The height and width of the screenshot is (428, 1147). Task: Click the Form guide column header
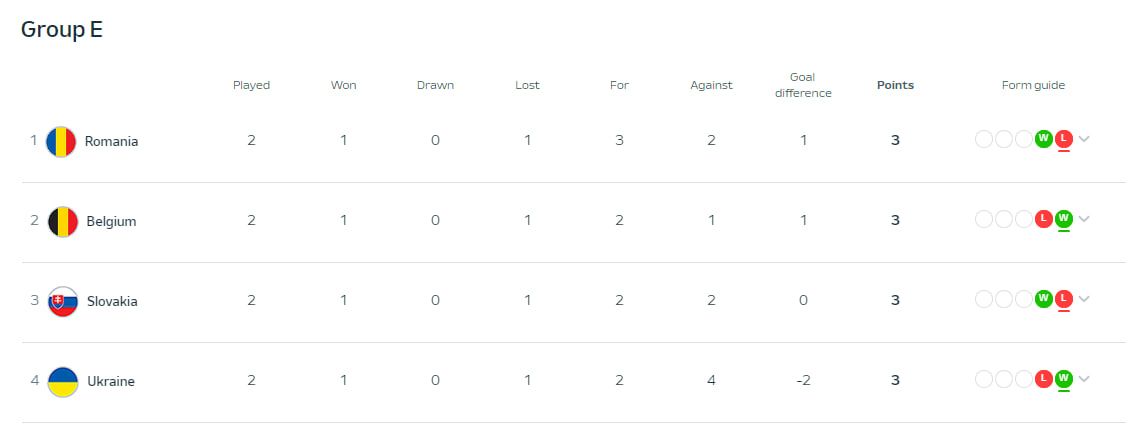(x=1033, y=85)
